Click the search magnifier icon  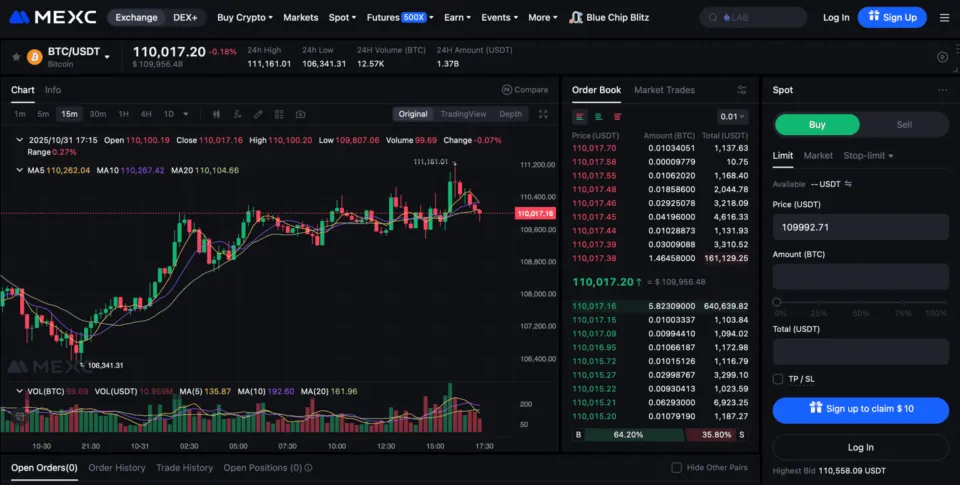[713, 18]
